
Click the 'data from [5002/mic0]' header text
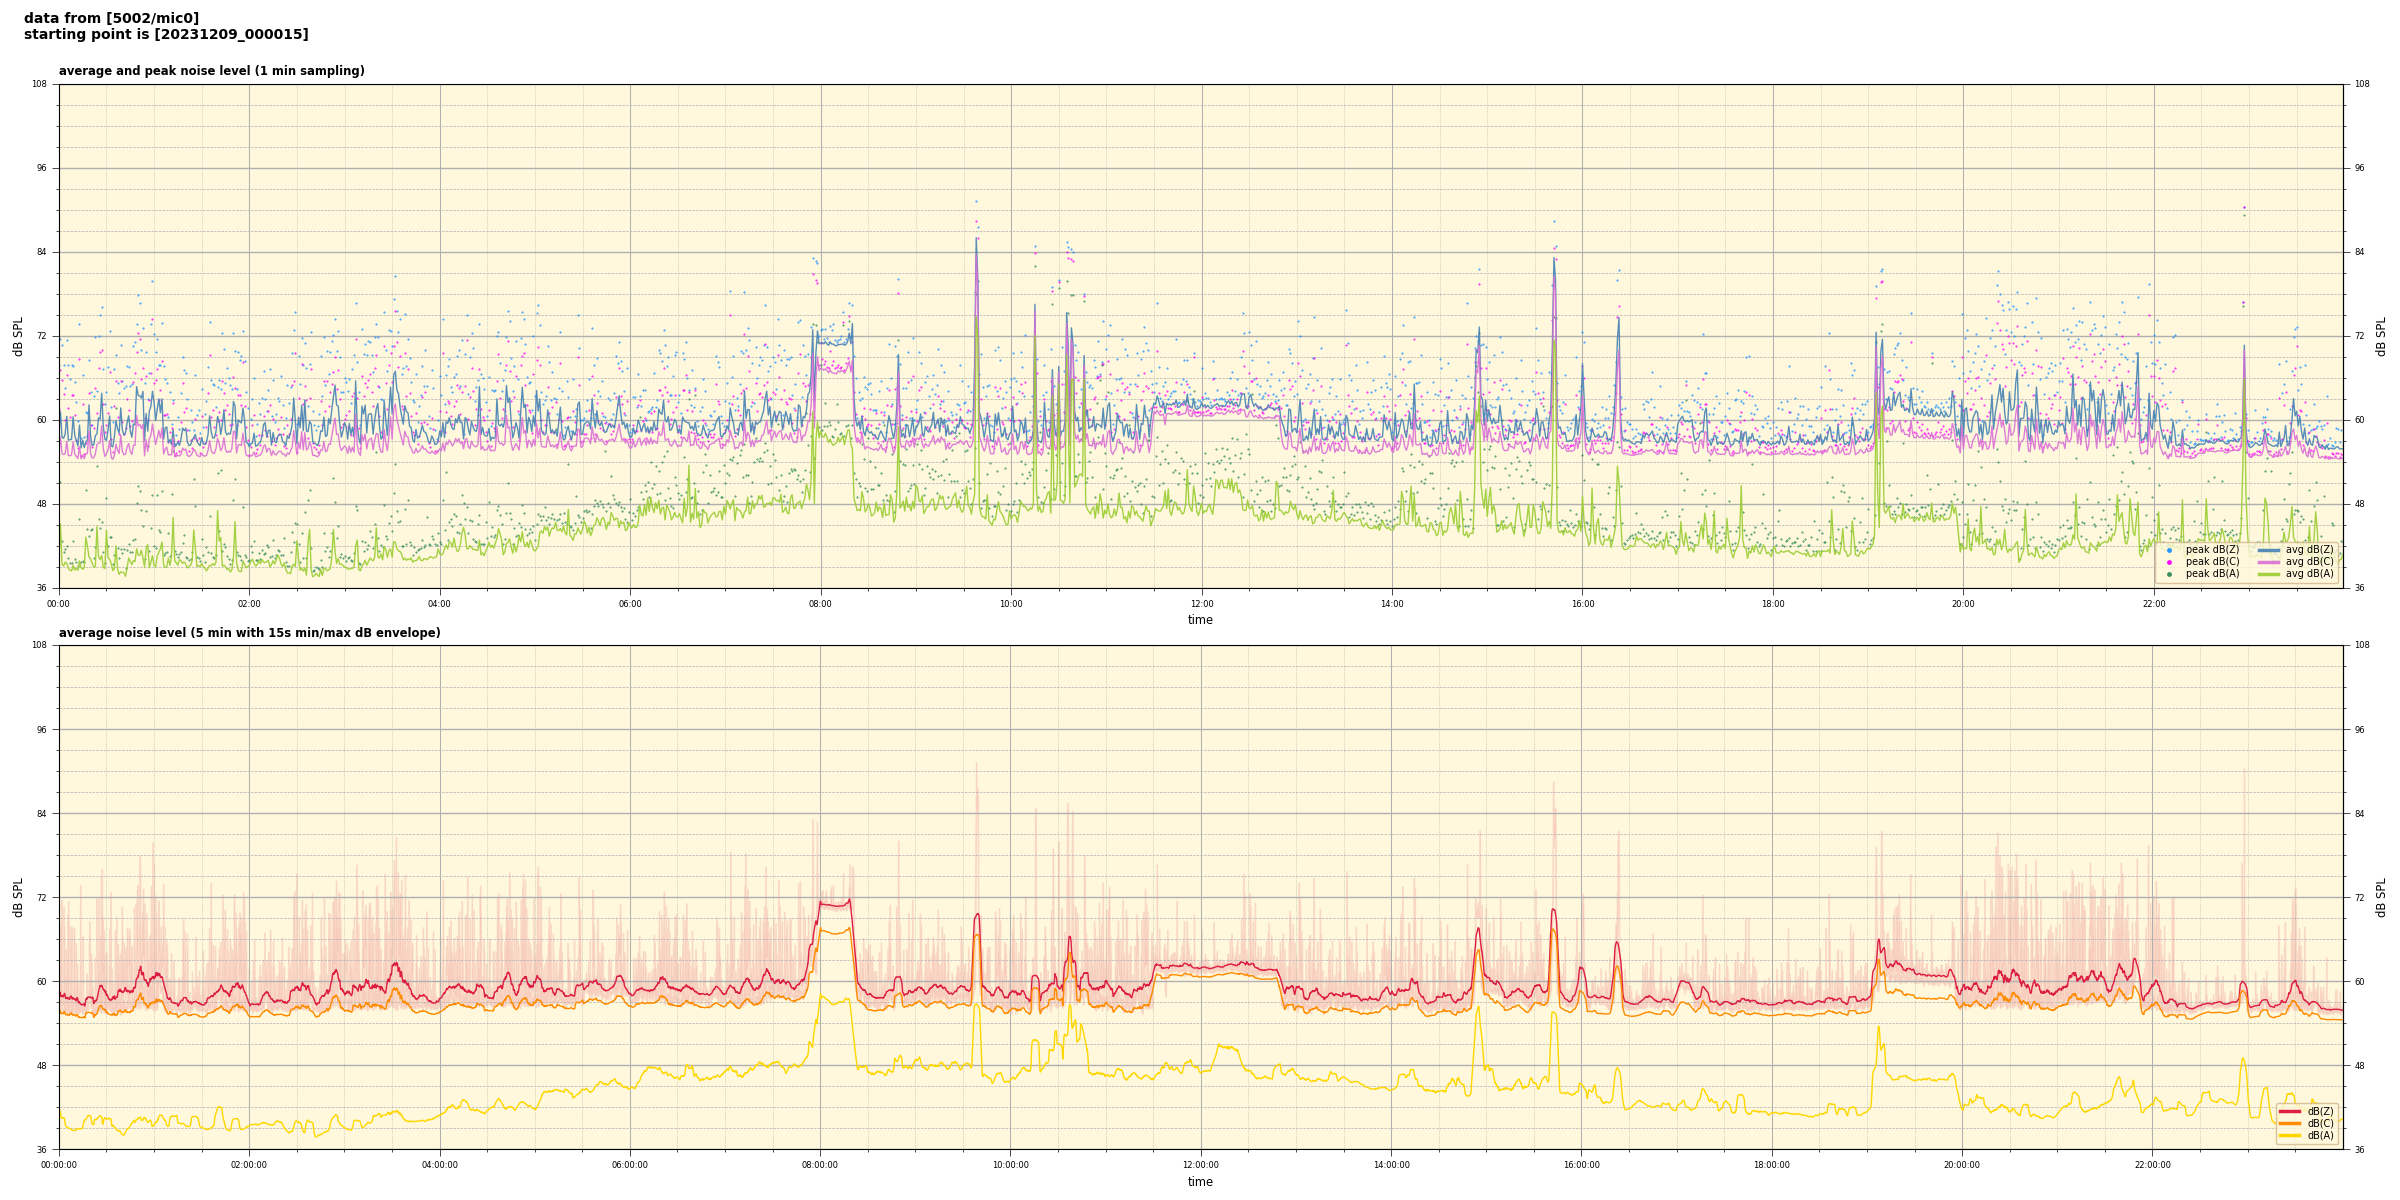[x=111, y=18]
